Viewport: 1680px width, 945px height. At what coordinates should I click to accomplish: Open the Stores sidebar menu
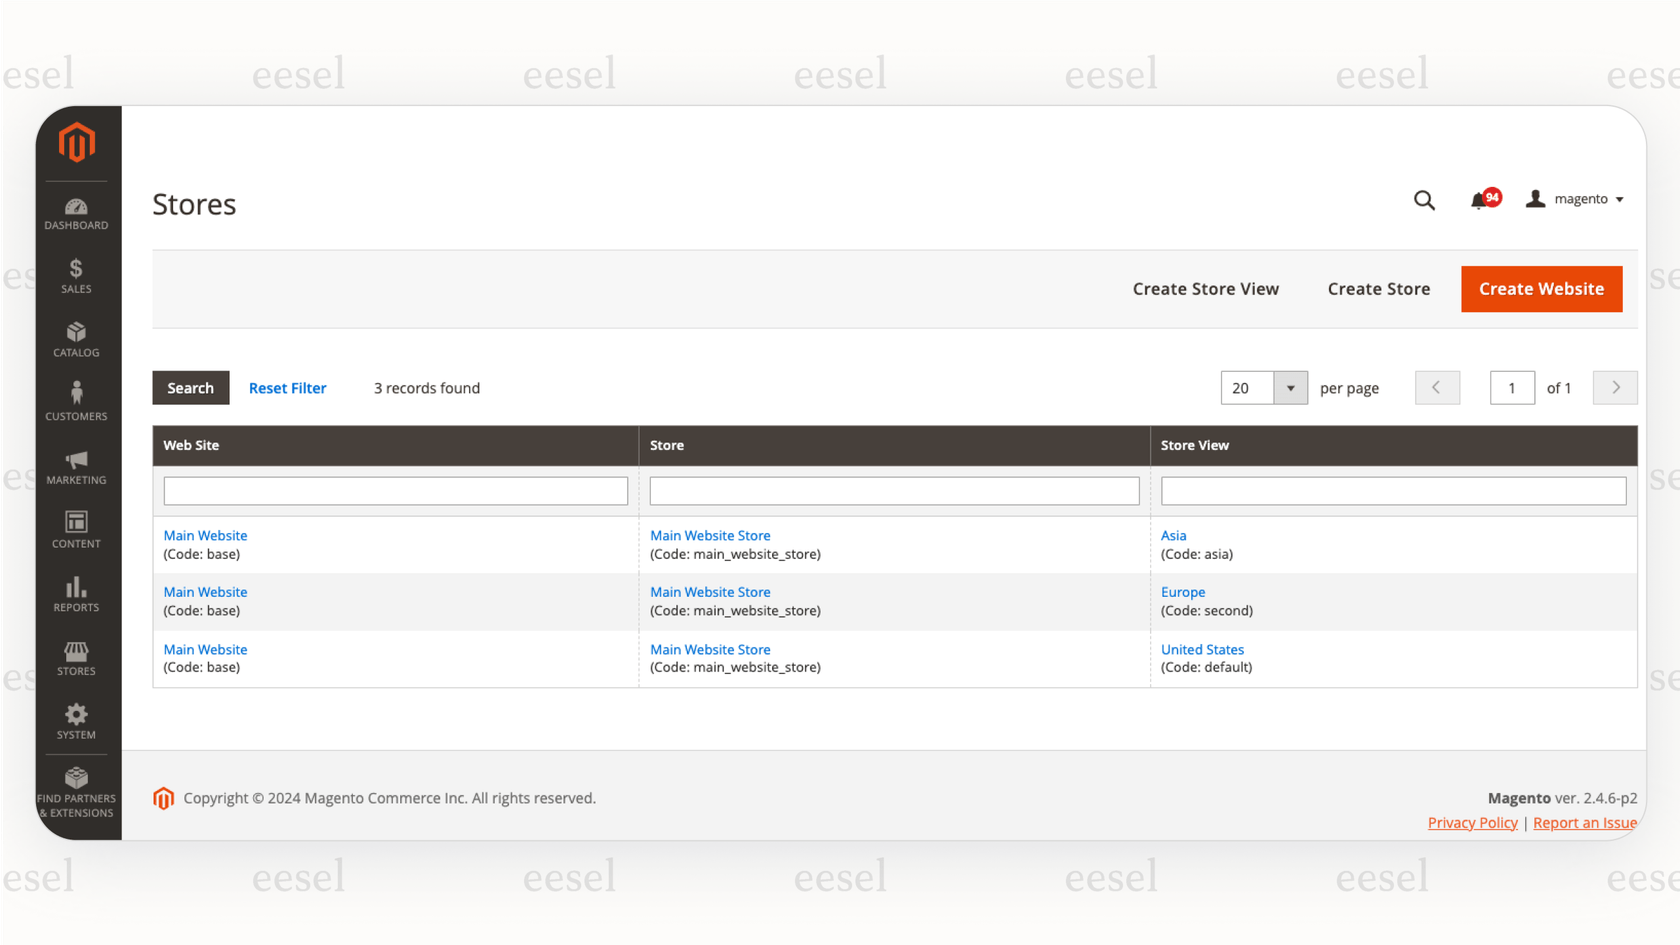[x=76, y=657]
